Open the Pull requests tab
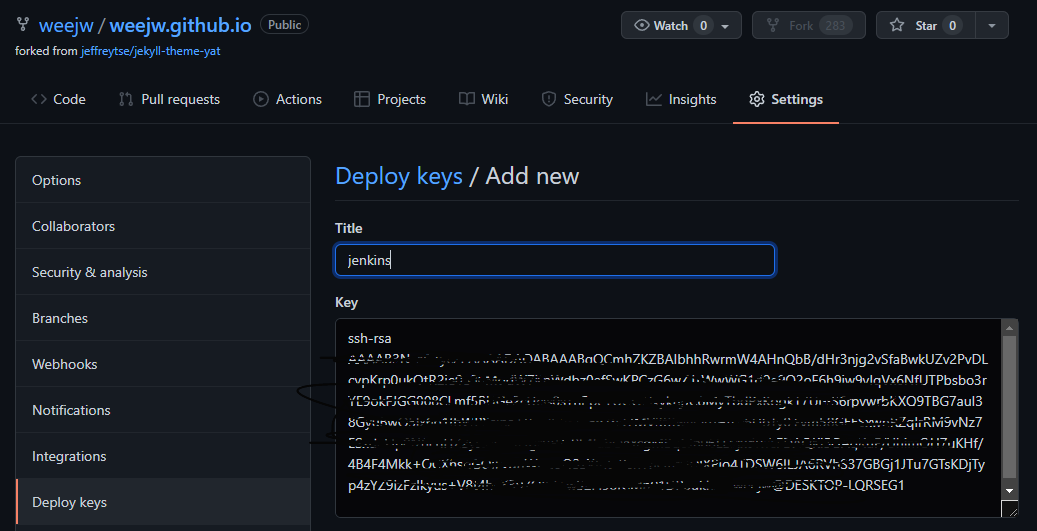 (x=169, y=99)
